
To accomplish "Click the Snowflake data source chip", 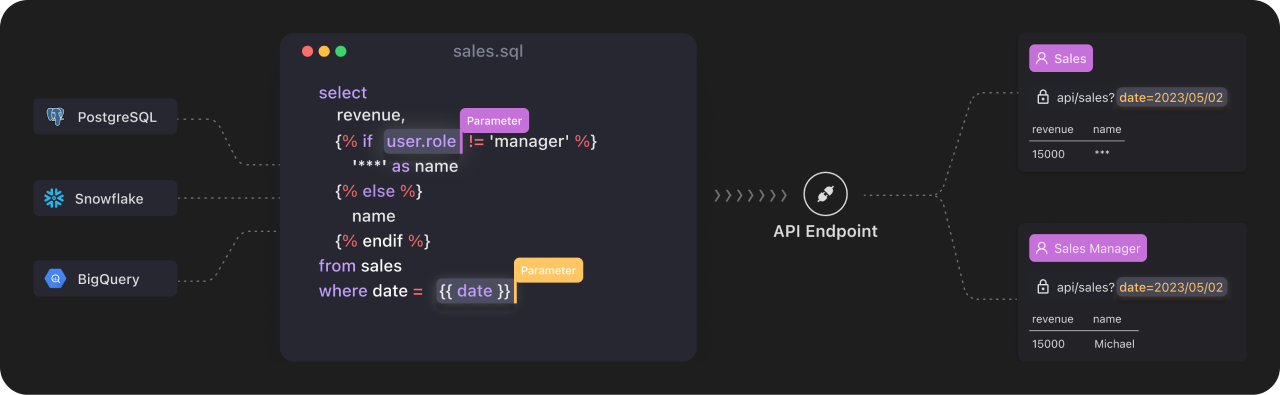I will [105, 198].
